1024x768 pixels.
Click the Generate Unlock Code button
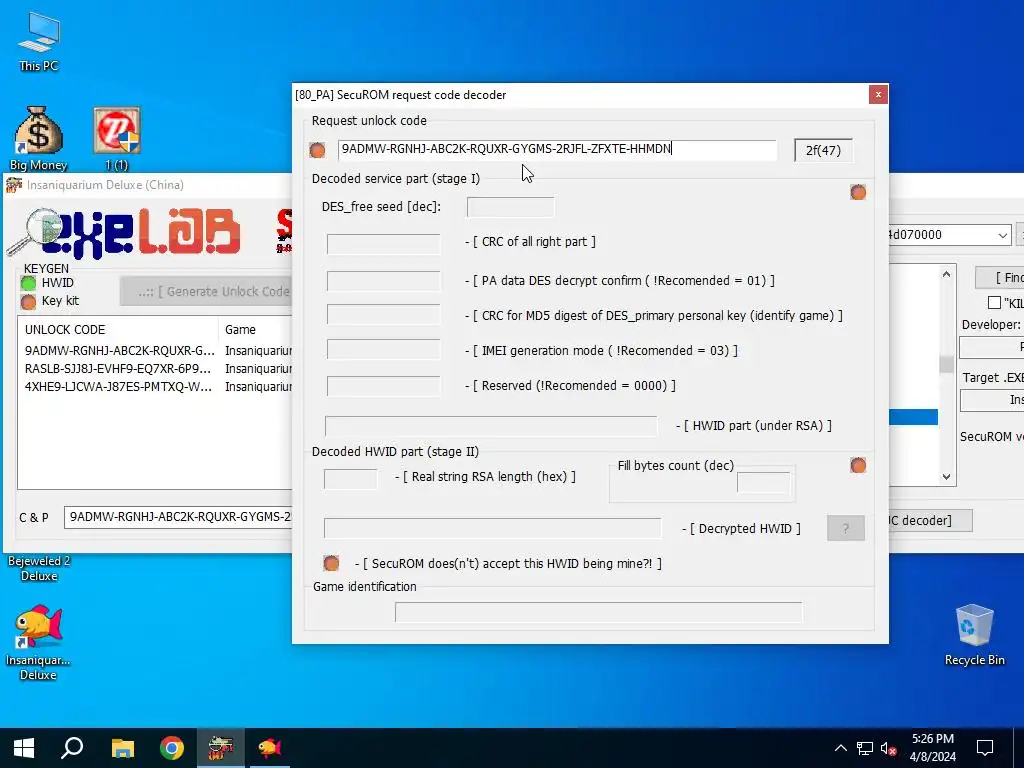(x=206, y=291)
